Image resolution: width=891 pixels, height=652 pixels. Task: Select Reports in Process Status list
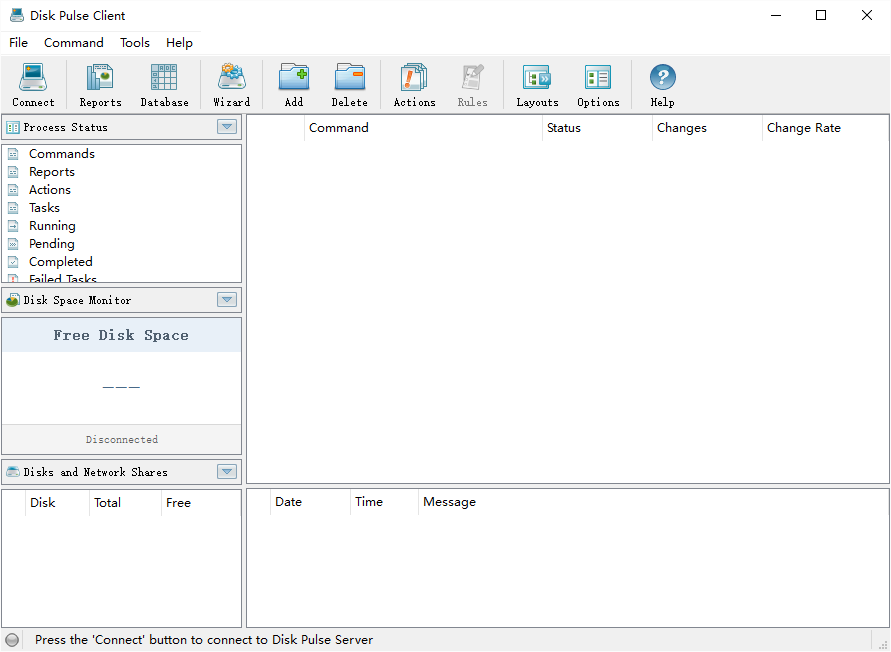click(x=52, y=172)
